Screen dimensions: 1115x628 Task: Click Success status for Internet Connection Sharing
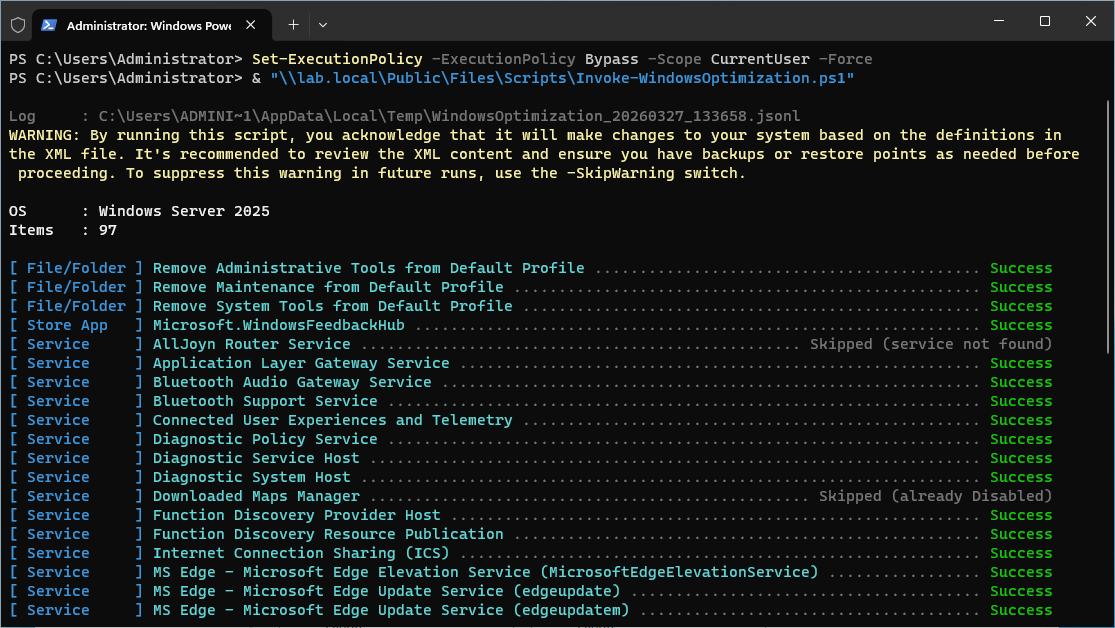click(1021, 553)
